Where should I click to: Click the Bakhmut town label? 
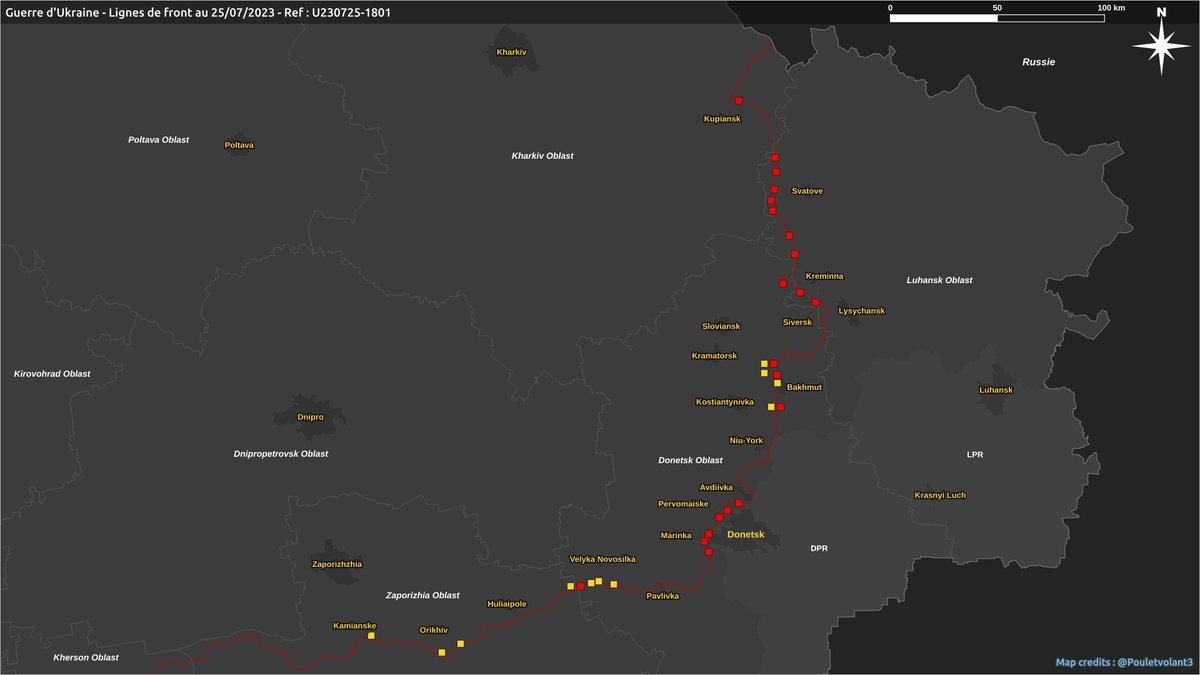click(x=804, y=387)
